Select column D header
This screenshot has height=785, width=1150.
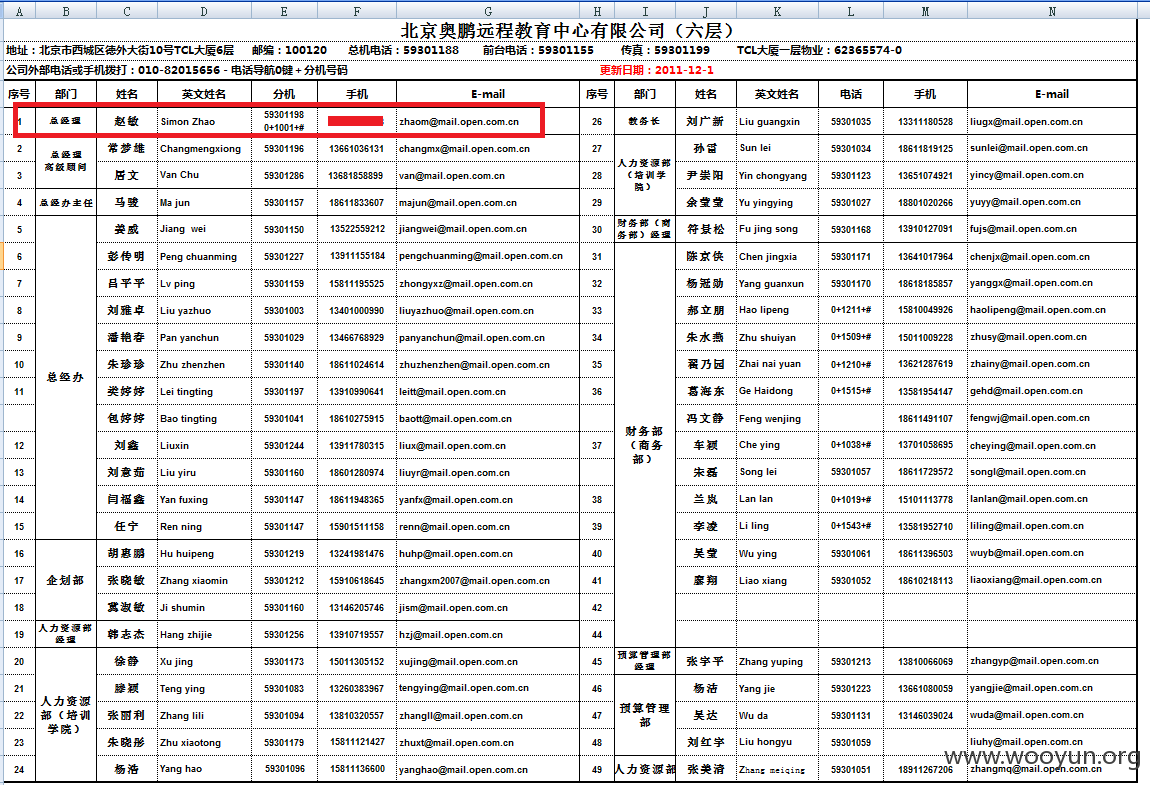[x=204, y=11]
